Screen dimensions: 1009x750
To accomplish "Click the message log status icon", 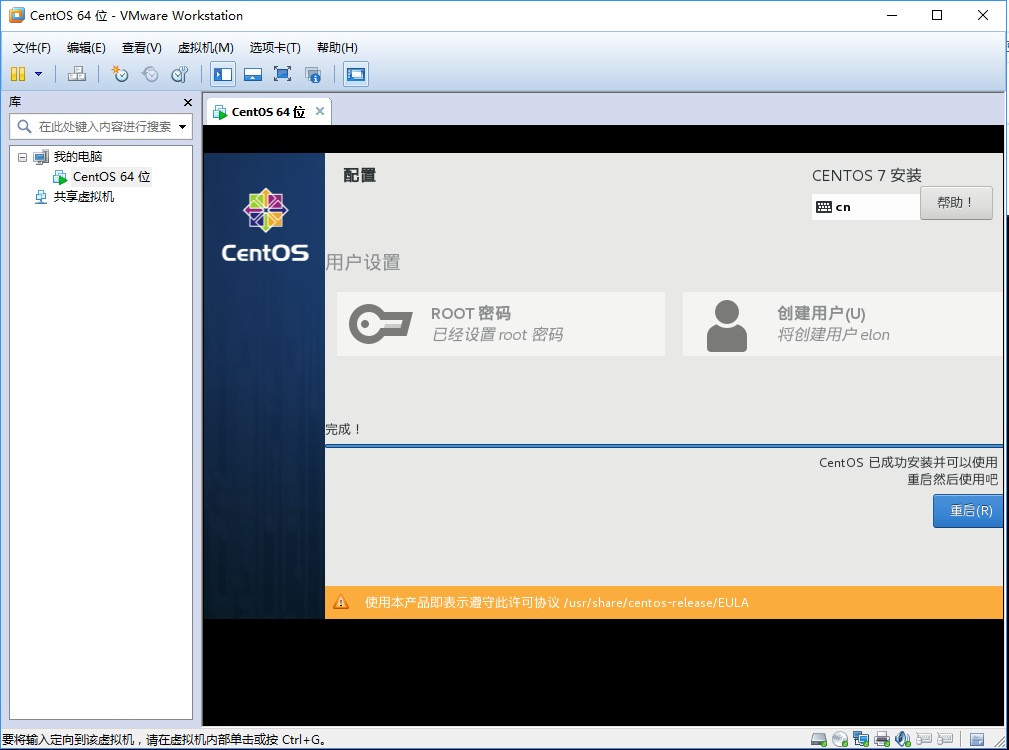I will pyautogui.click(x=977, y=740).
